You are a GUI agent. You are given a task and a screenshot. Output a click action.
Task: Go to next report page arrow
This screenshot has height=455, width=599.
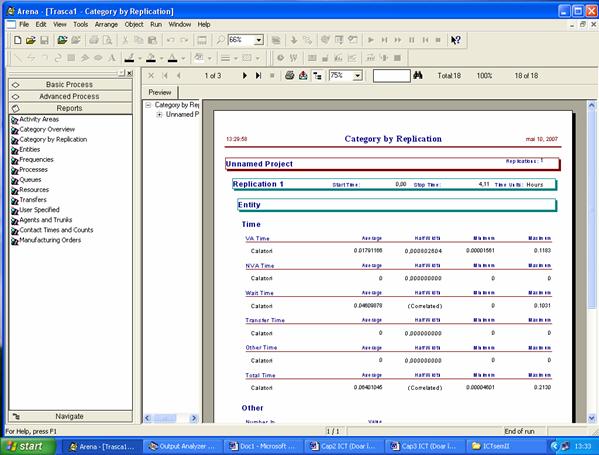244,76
